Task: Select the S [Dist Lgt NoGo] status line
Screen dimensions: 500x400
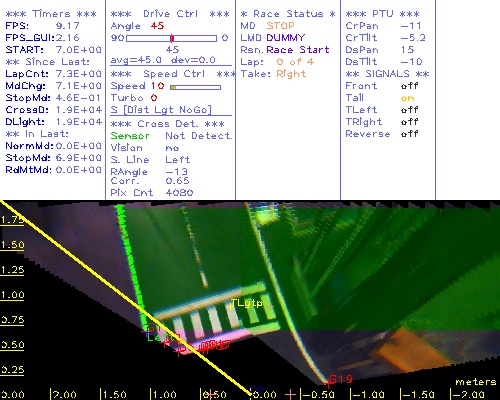Action: coord(161,110)
